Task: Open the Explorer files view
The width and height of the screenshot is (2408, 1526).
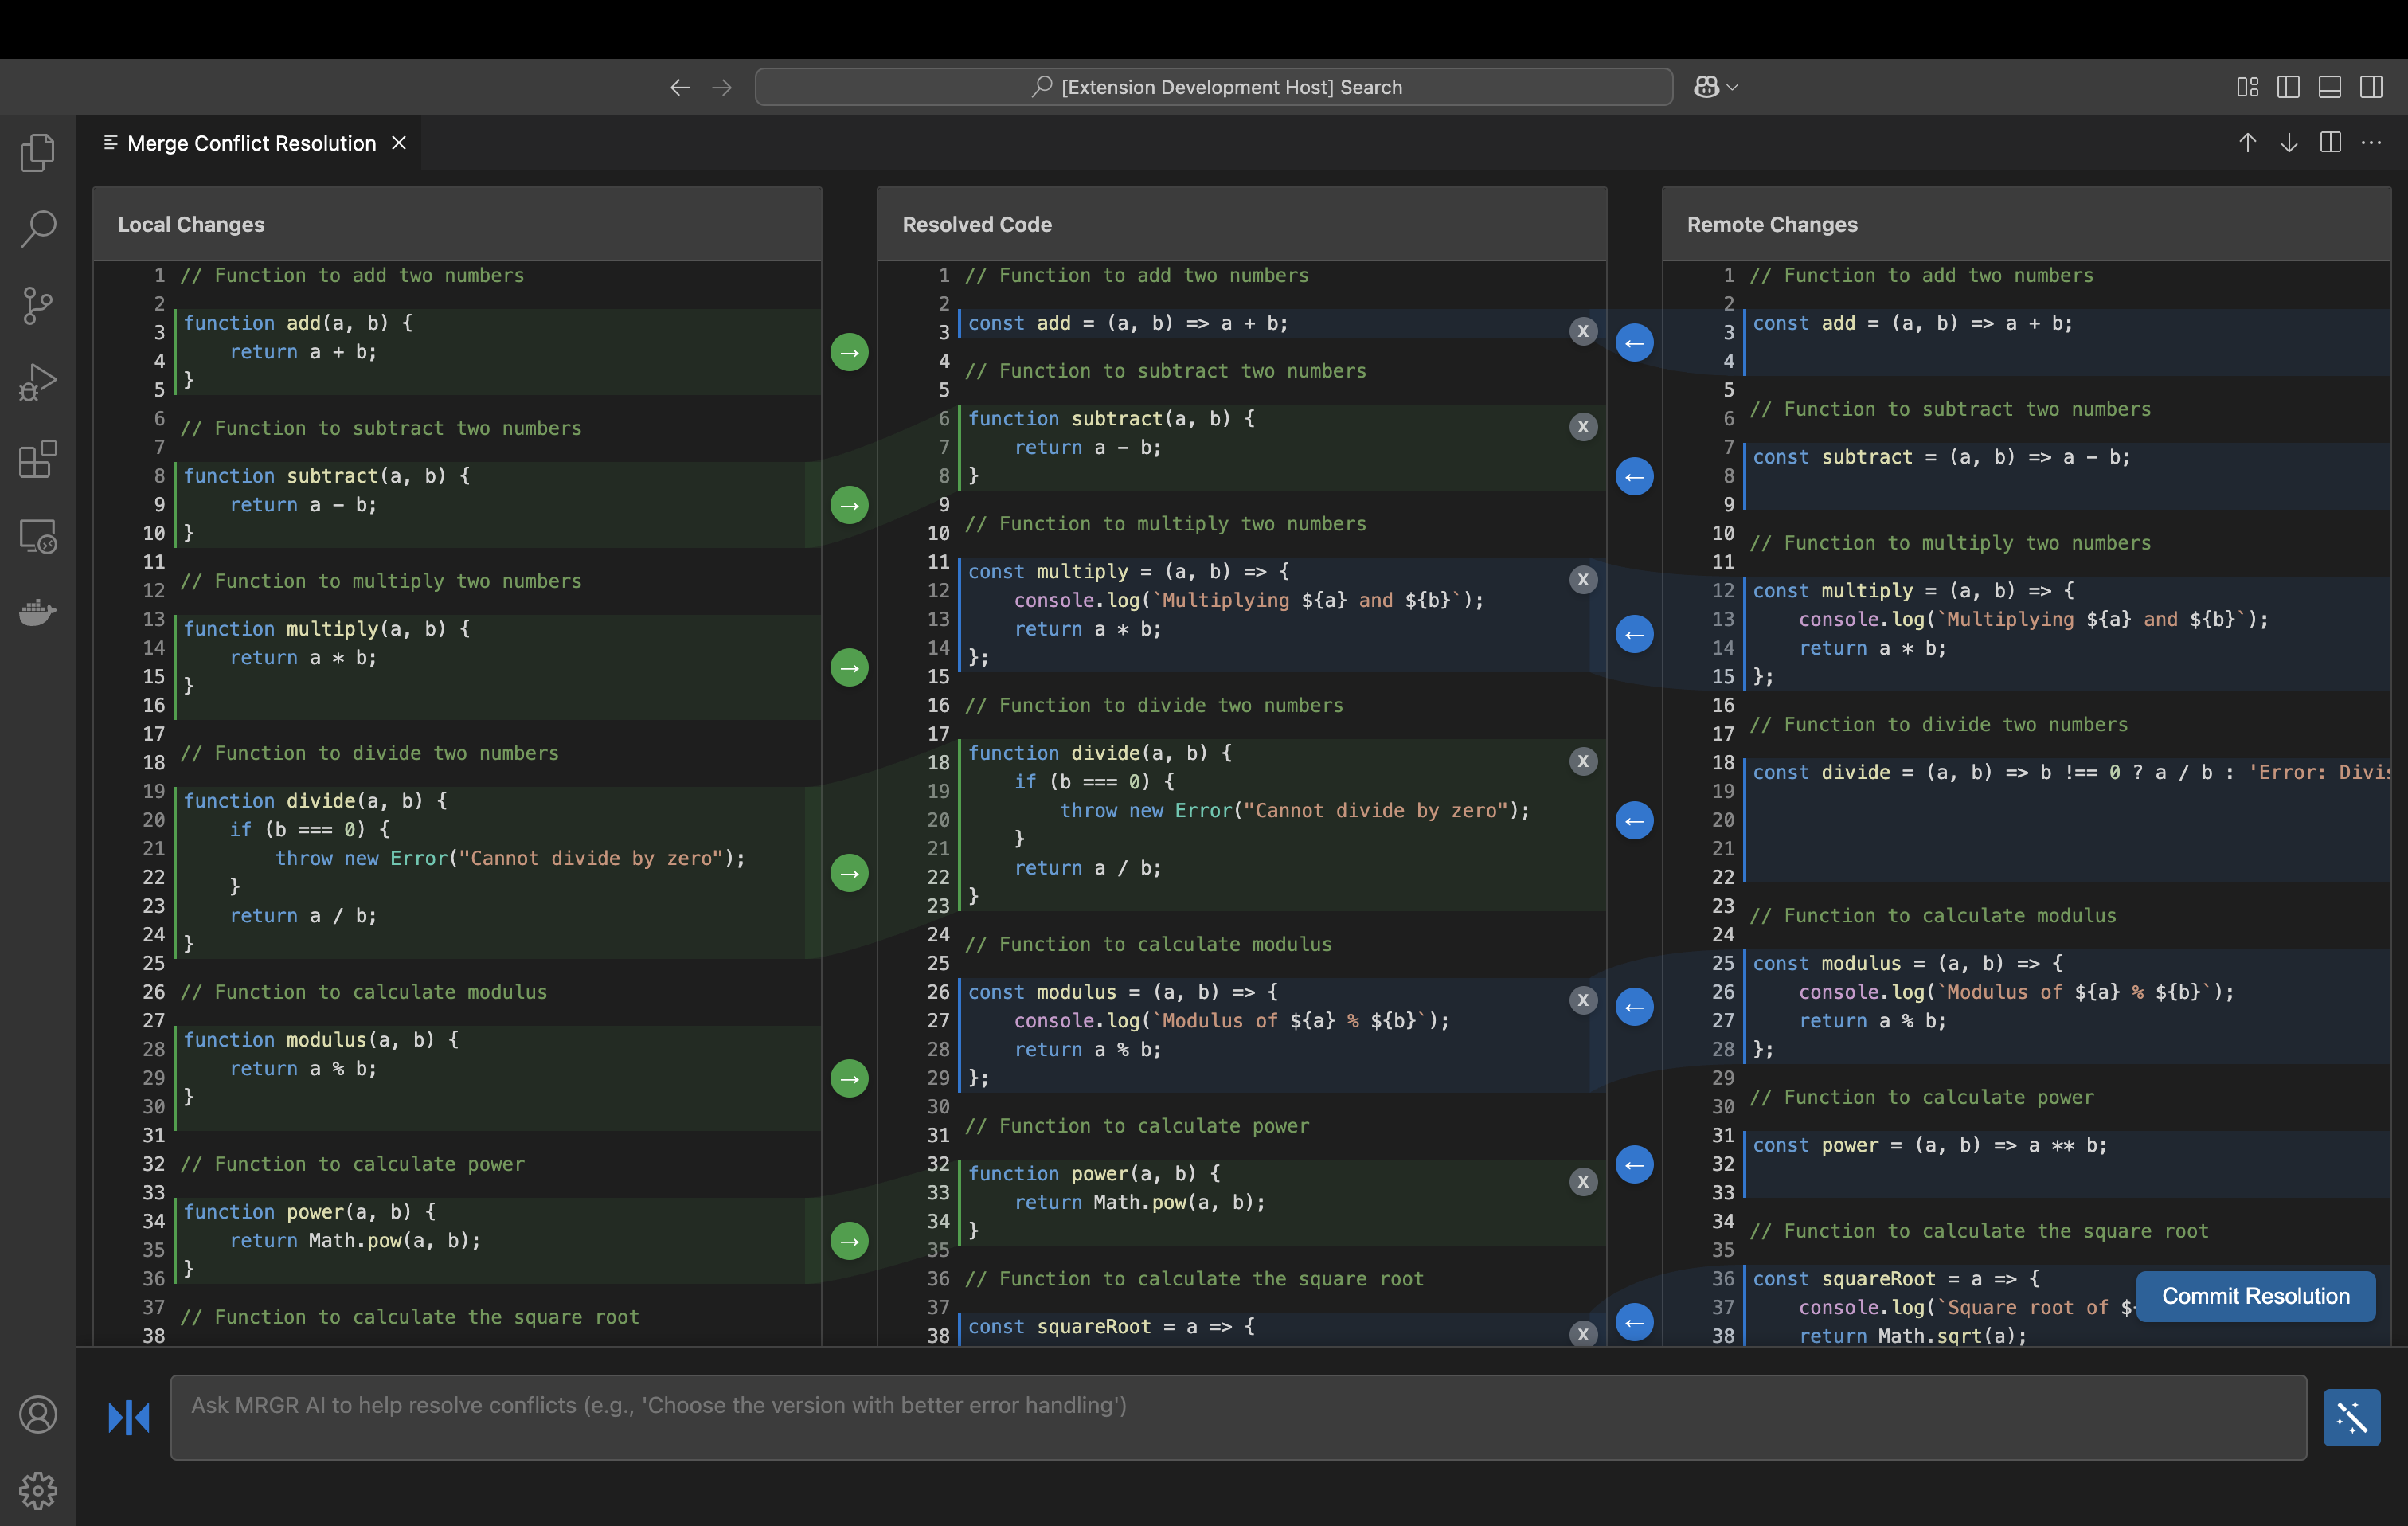Action: click(x=38, y=152)
